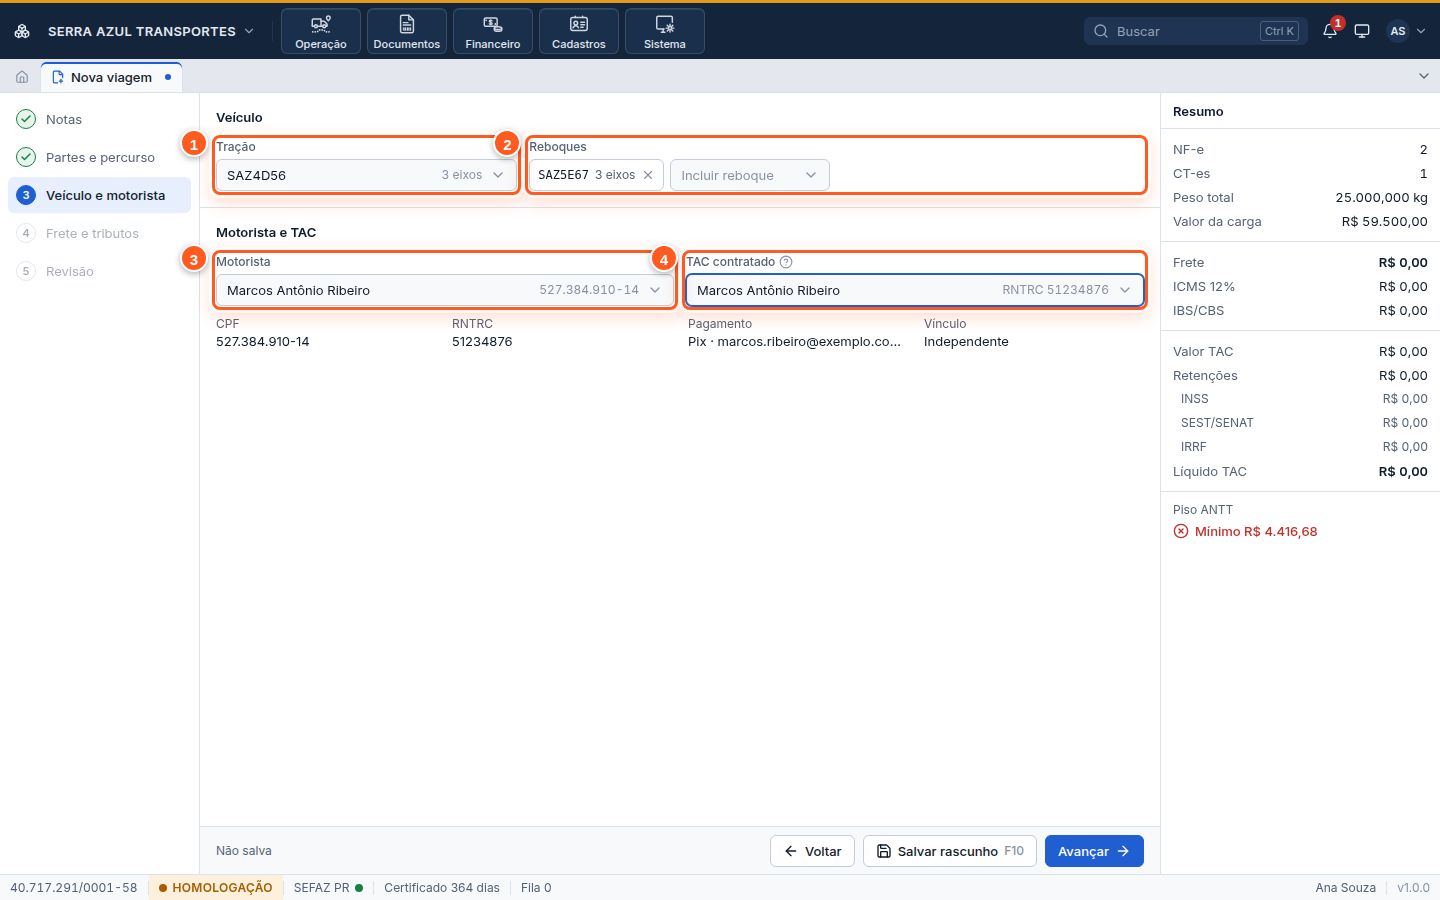Open the Operação module

321,31
